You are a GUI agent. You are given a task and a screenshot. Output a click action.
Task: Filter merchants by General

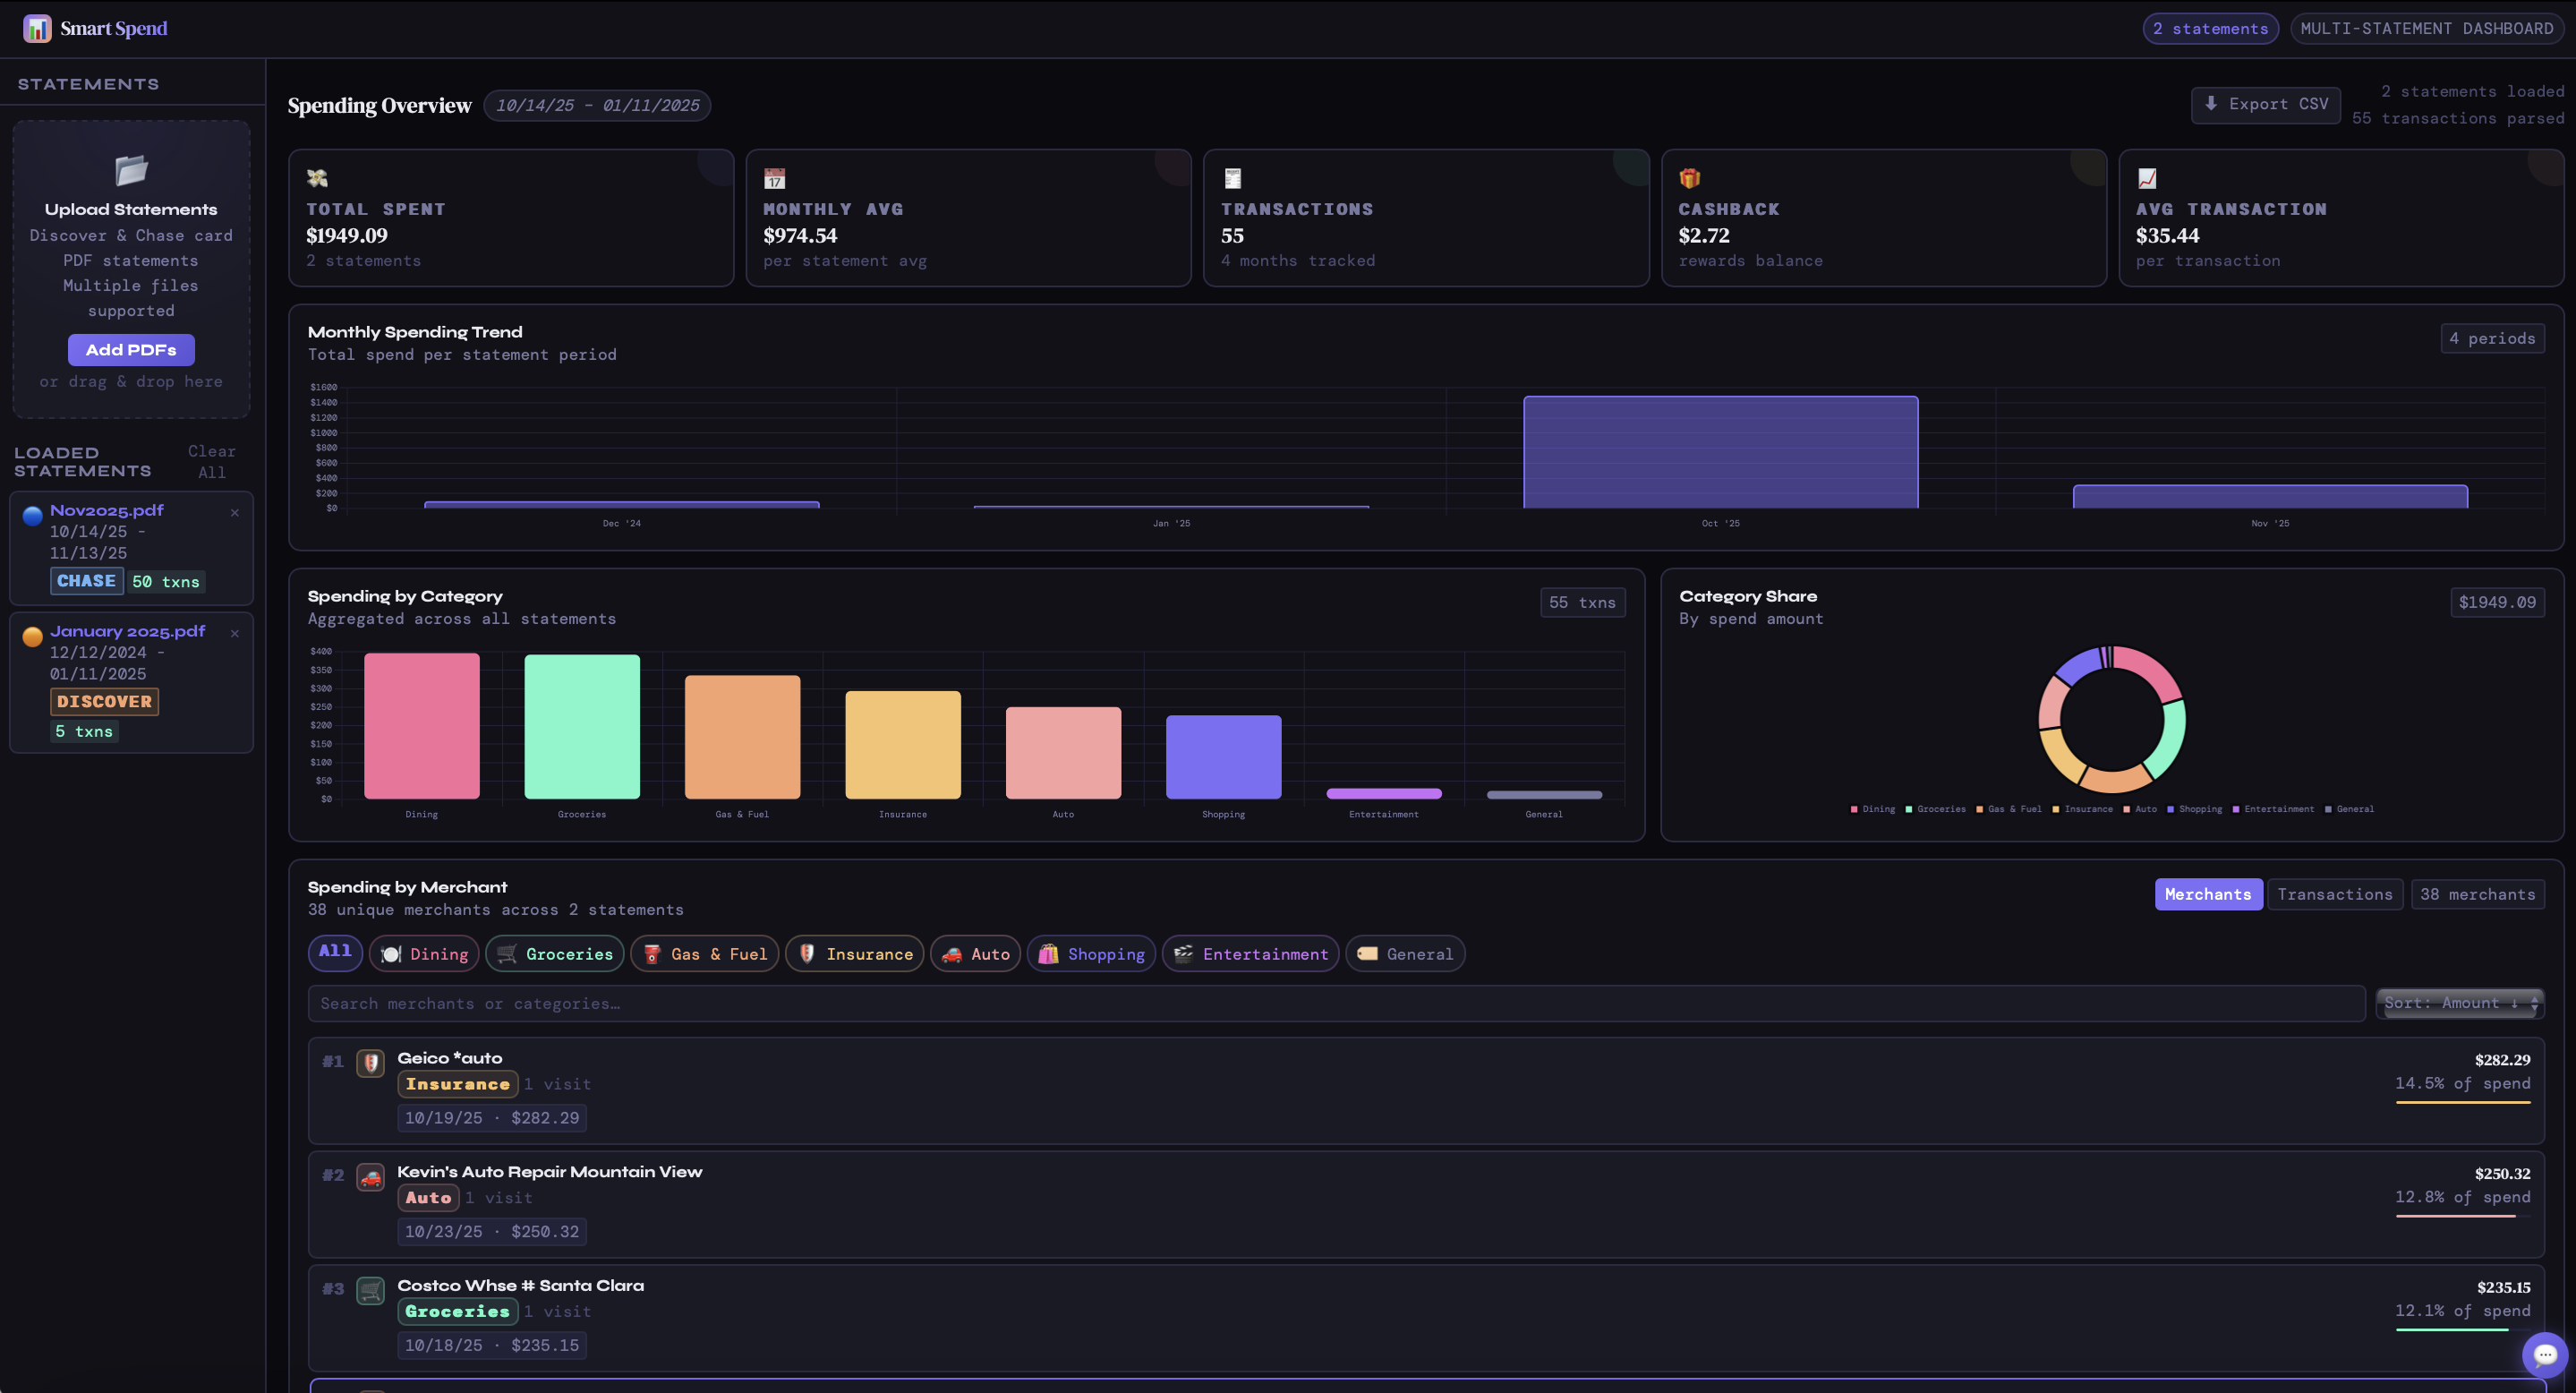coord(1406,954)
